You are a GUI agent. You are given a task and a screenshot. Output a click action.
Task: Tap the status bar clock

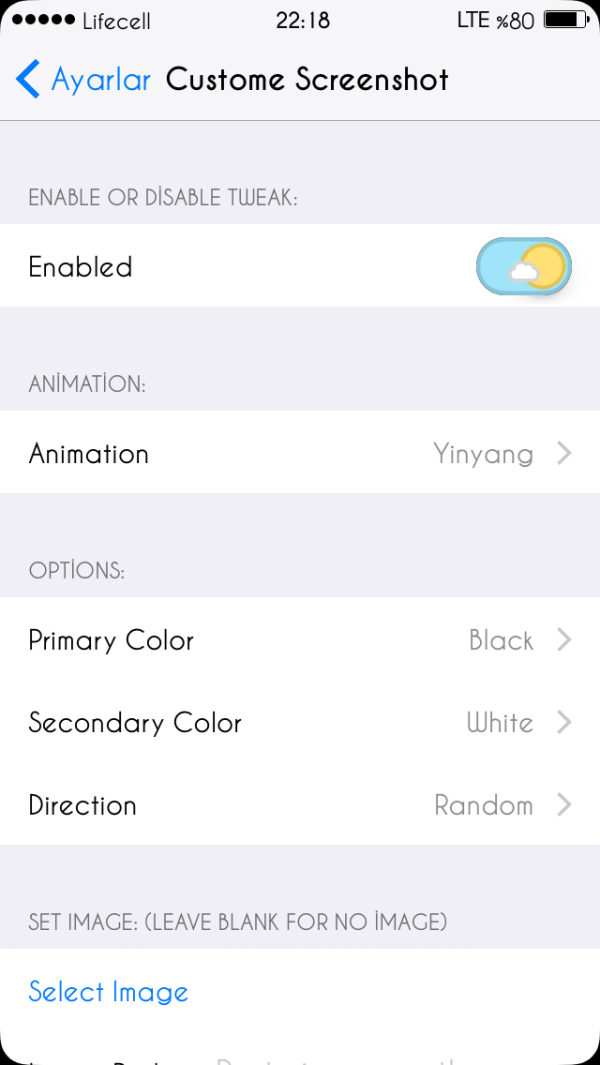tap(301, 20)
